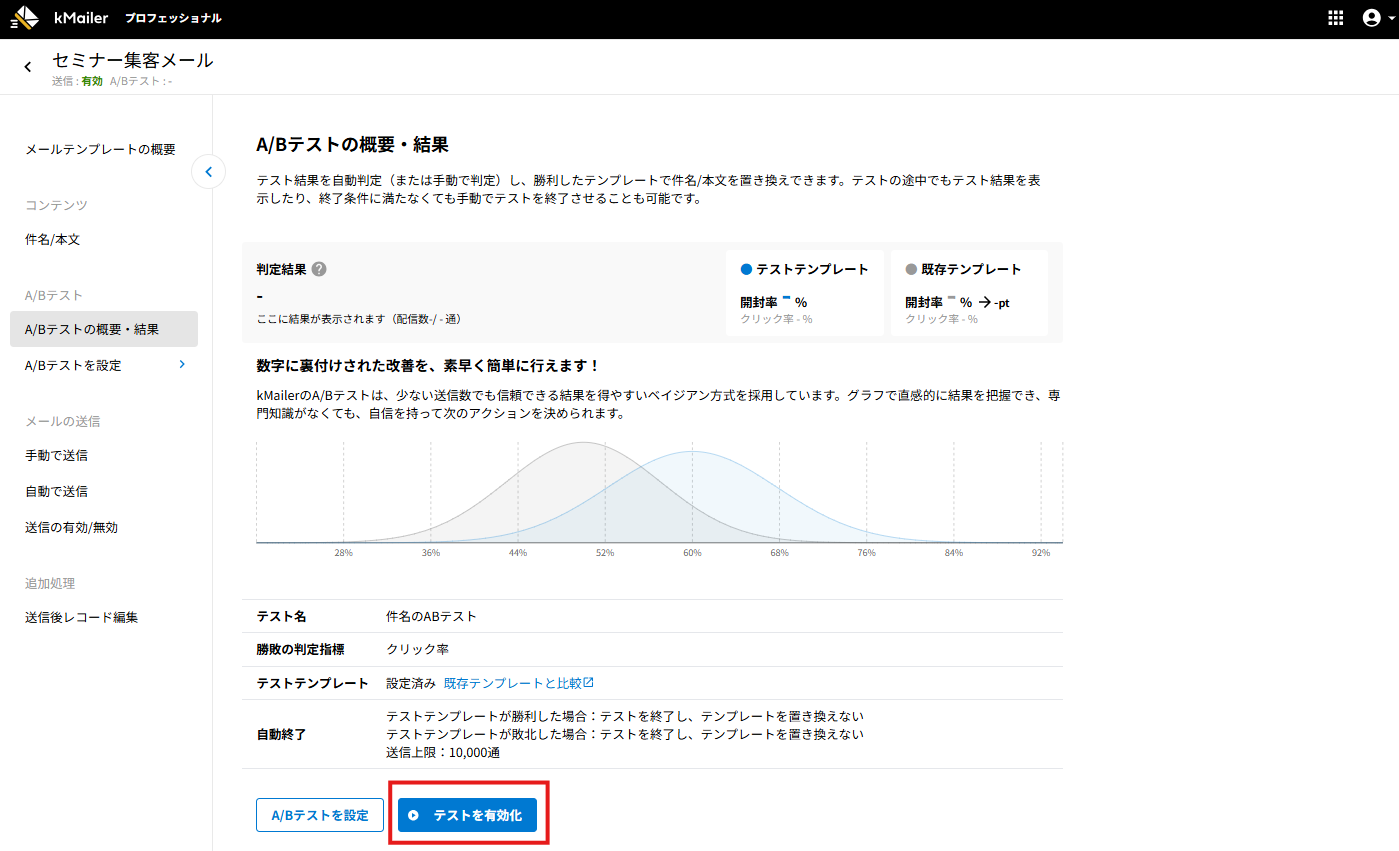1399x851 pixels.
Task: Click the blue テストテンプレート legend dot
Action: tap(746, 269)
